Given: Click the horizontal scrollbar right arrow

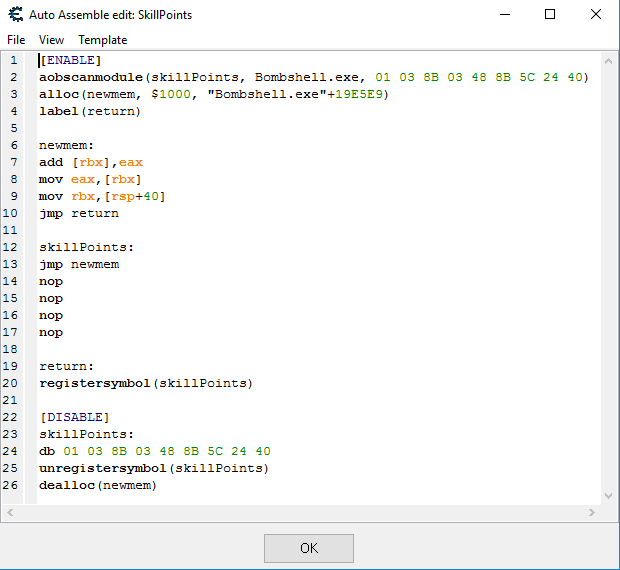Looking at the screenshot, I should pos(594,513).
